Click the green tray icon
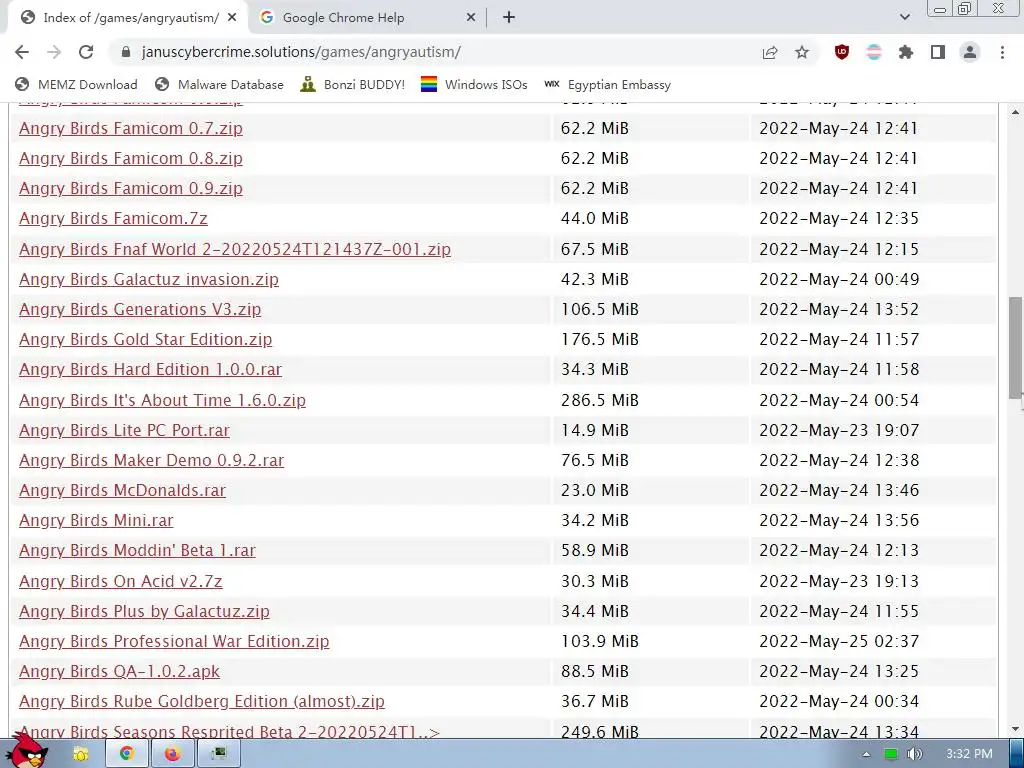The image size is (1024, 768). pyautogui.click(x=890, y=755)
